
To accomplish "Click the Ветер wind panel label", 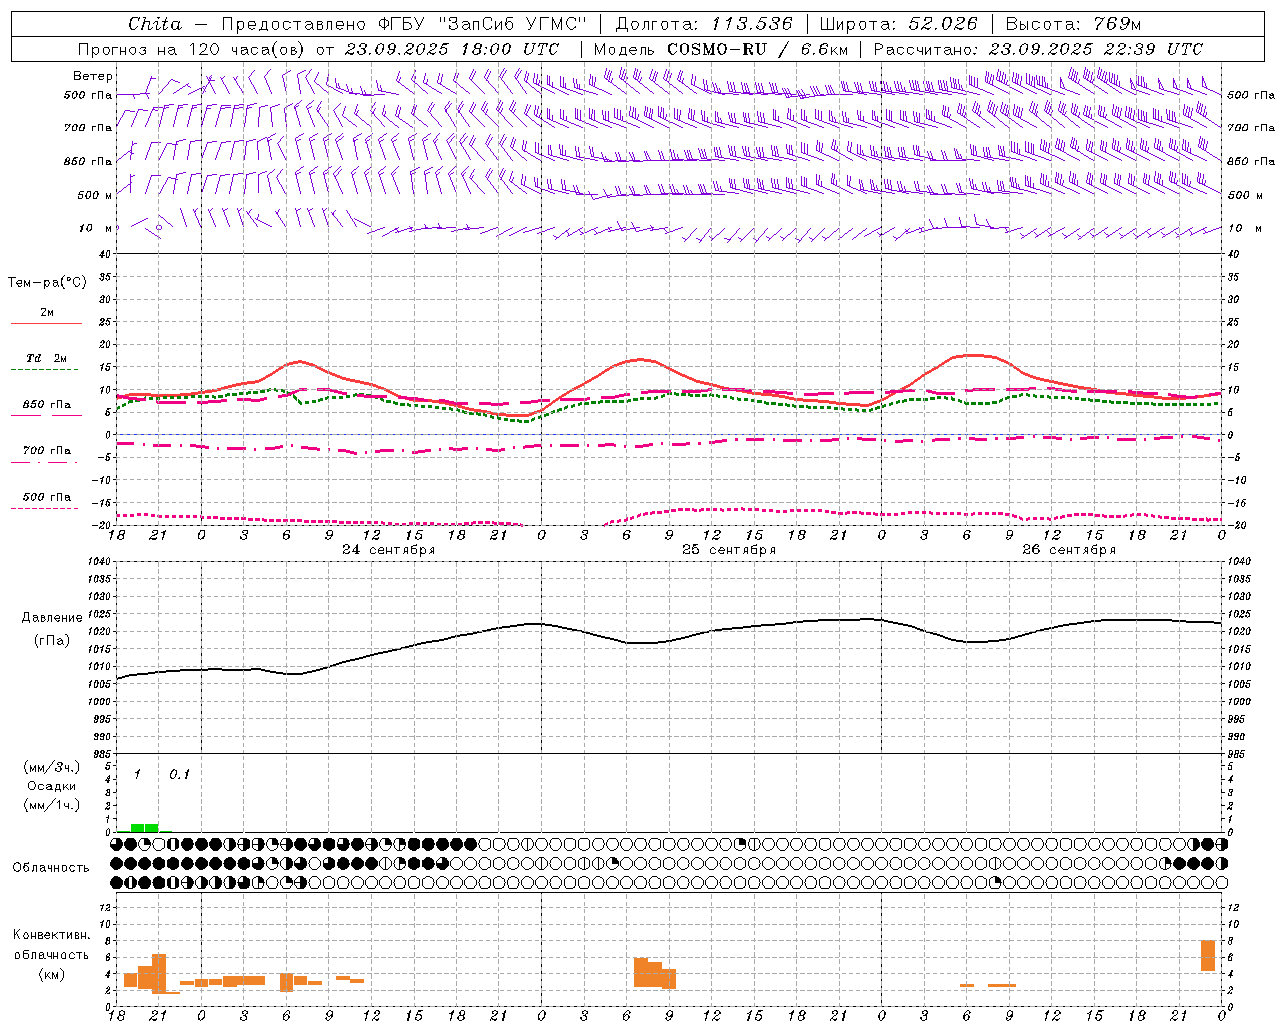I will (93, 76).
